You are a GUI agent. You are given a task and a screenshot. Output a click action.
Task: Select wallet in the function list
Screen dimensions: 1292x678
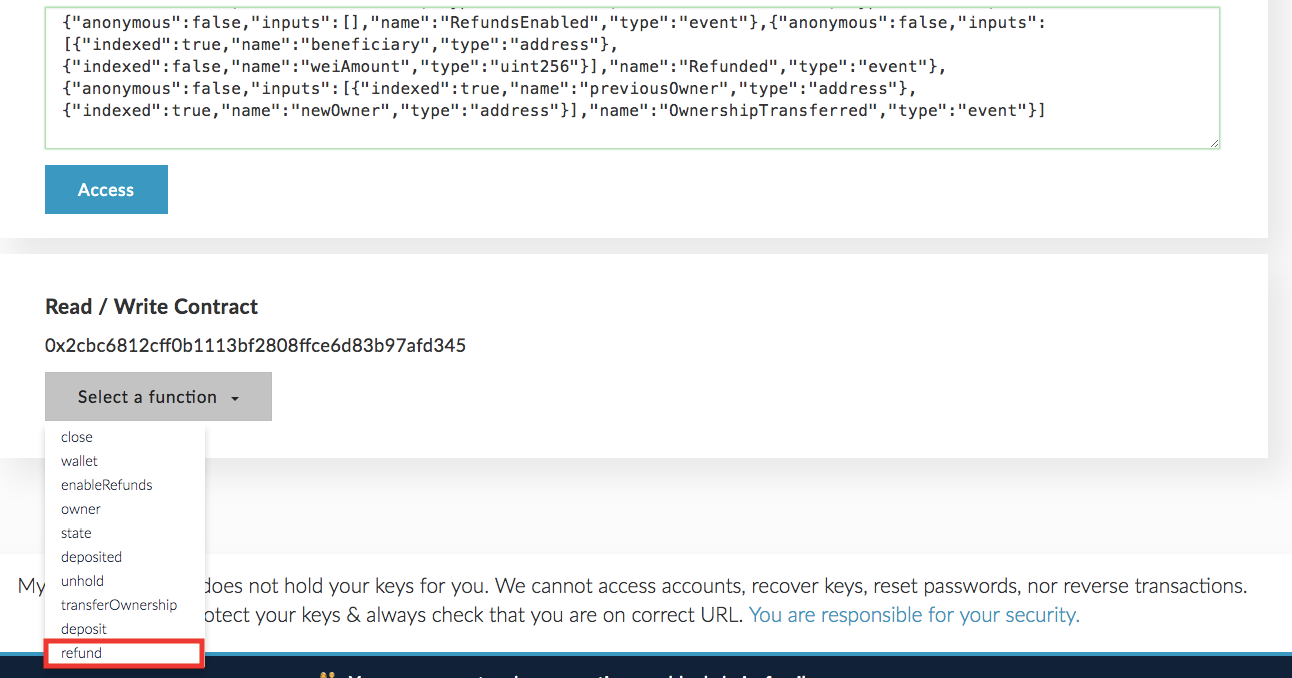coord(80,461)
